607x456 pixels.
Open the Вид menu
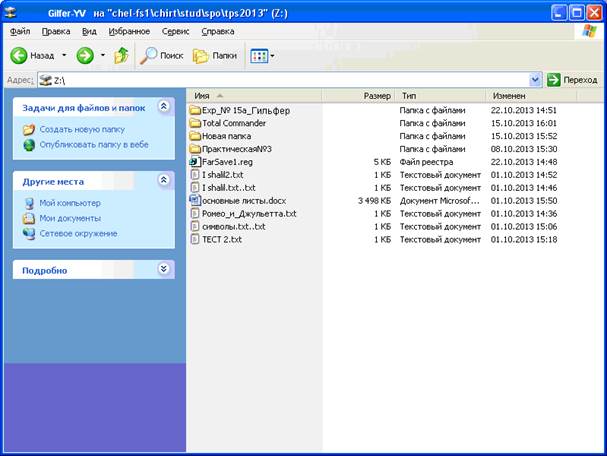coord(89,31)
